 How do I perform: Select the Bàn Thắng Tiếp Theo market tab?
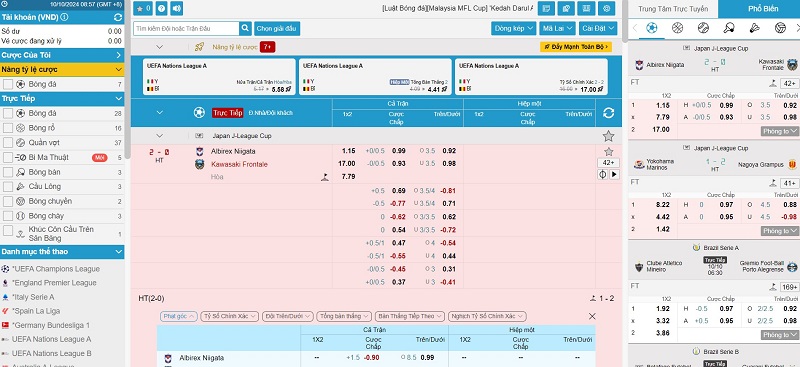coord(410,316)
